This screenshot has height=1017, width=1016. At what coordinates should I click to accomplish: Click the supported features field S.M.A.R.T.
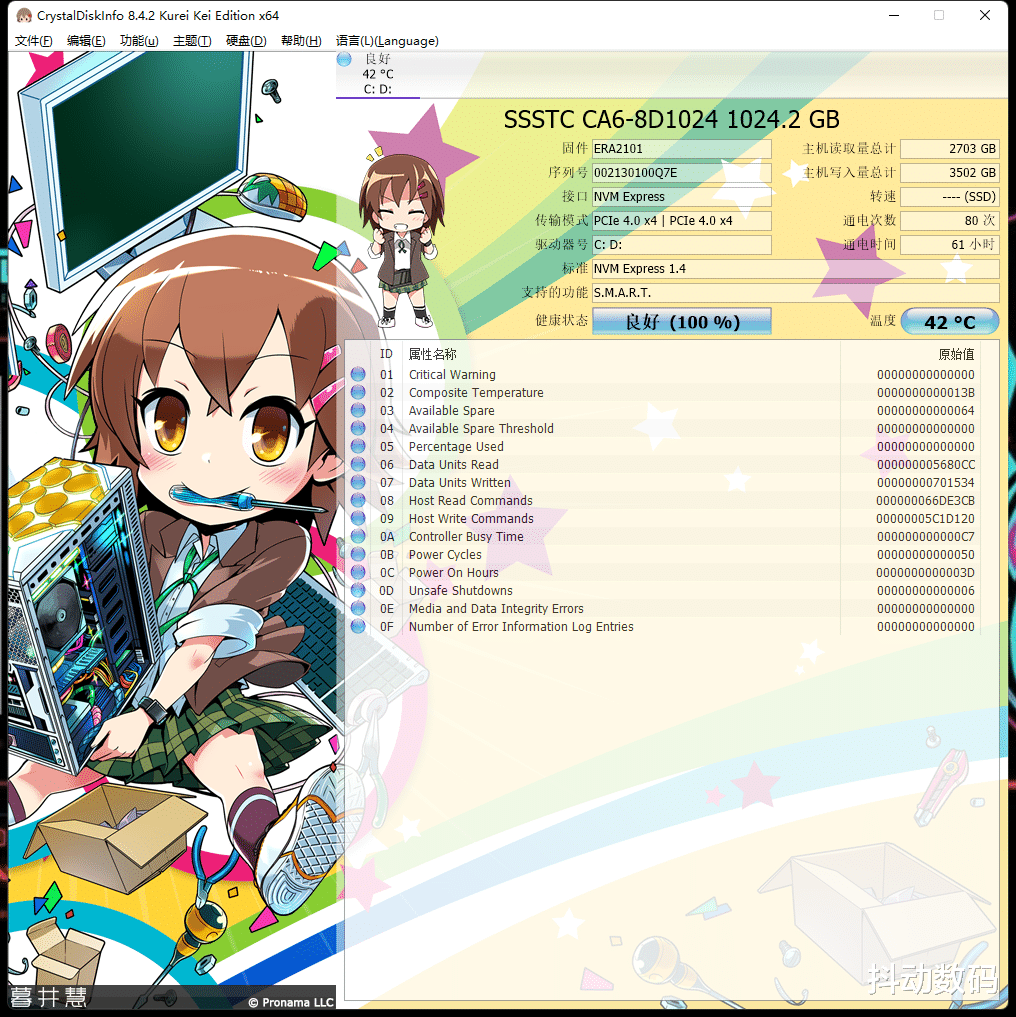coord(795,293)
